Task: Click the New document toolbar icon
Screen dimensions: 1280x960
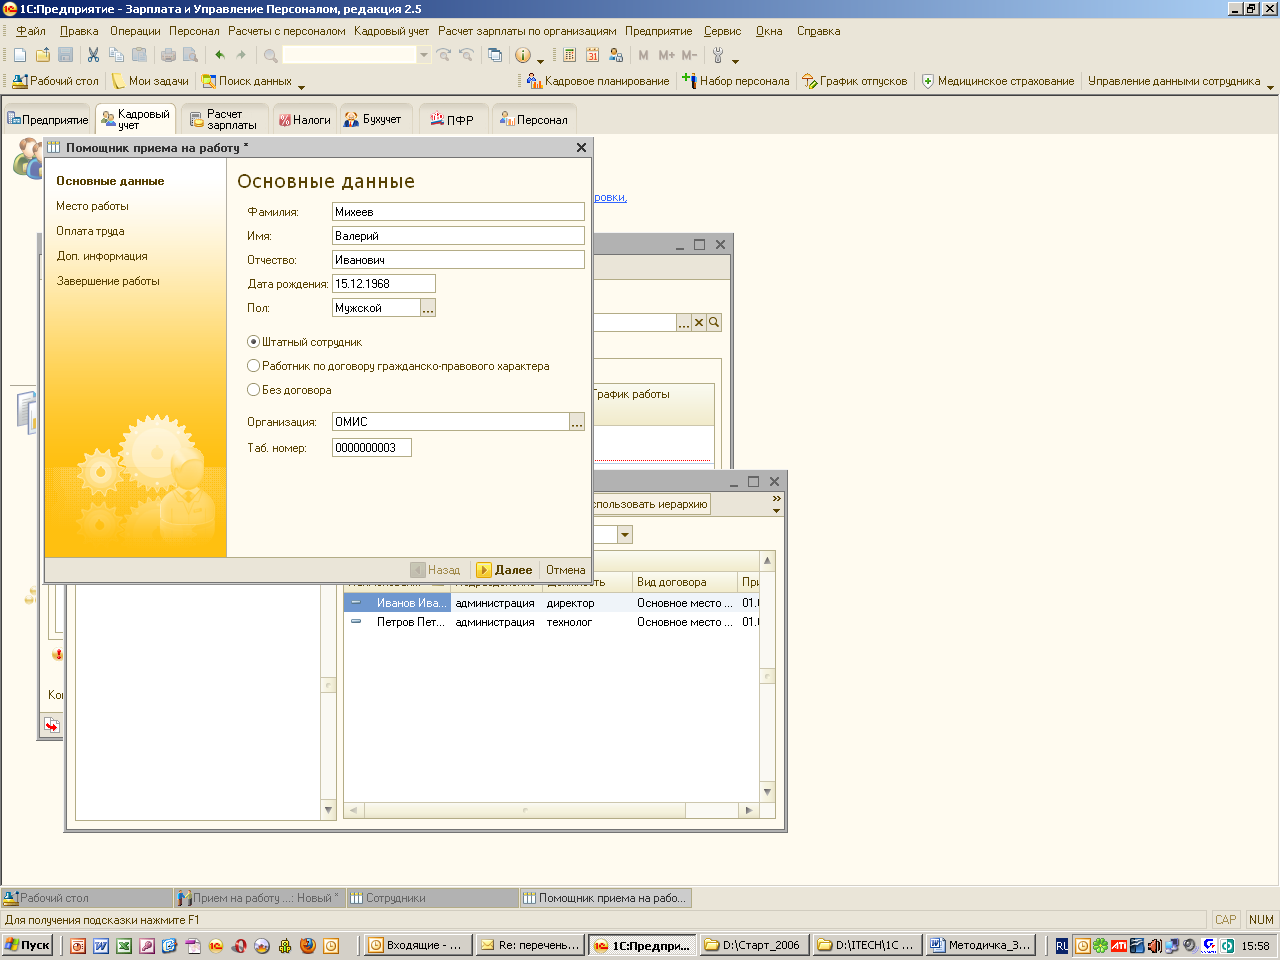Action: [20, 55]
